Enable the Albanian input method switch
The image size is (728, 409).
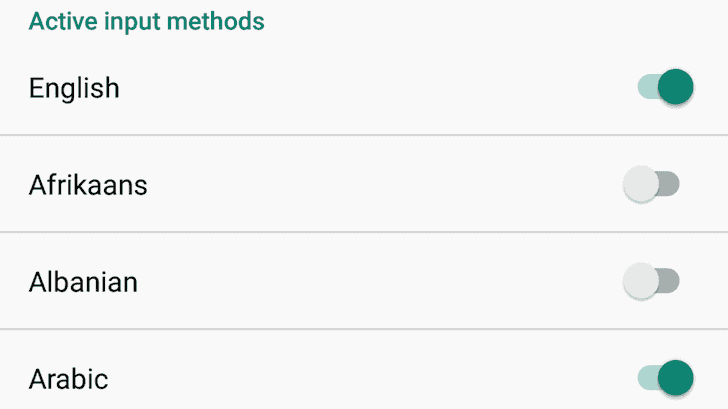click(651, 282)
